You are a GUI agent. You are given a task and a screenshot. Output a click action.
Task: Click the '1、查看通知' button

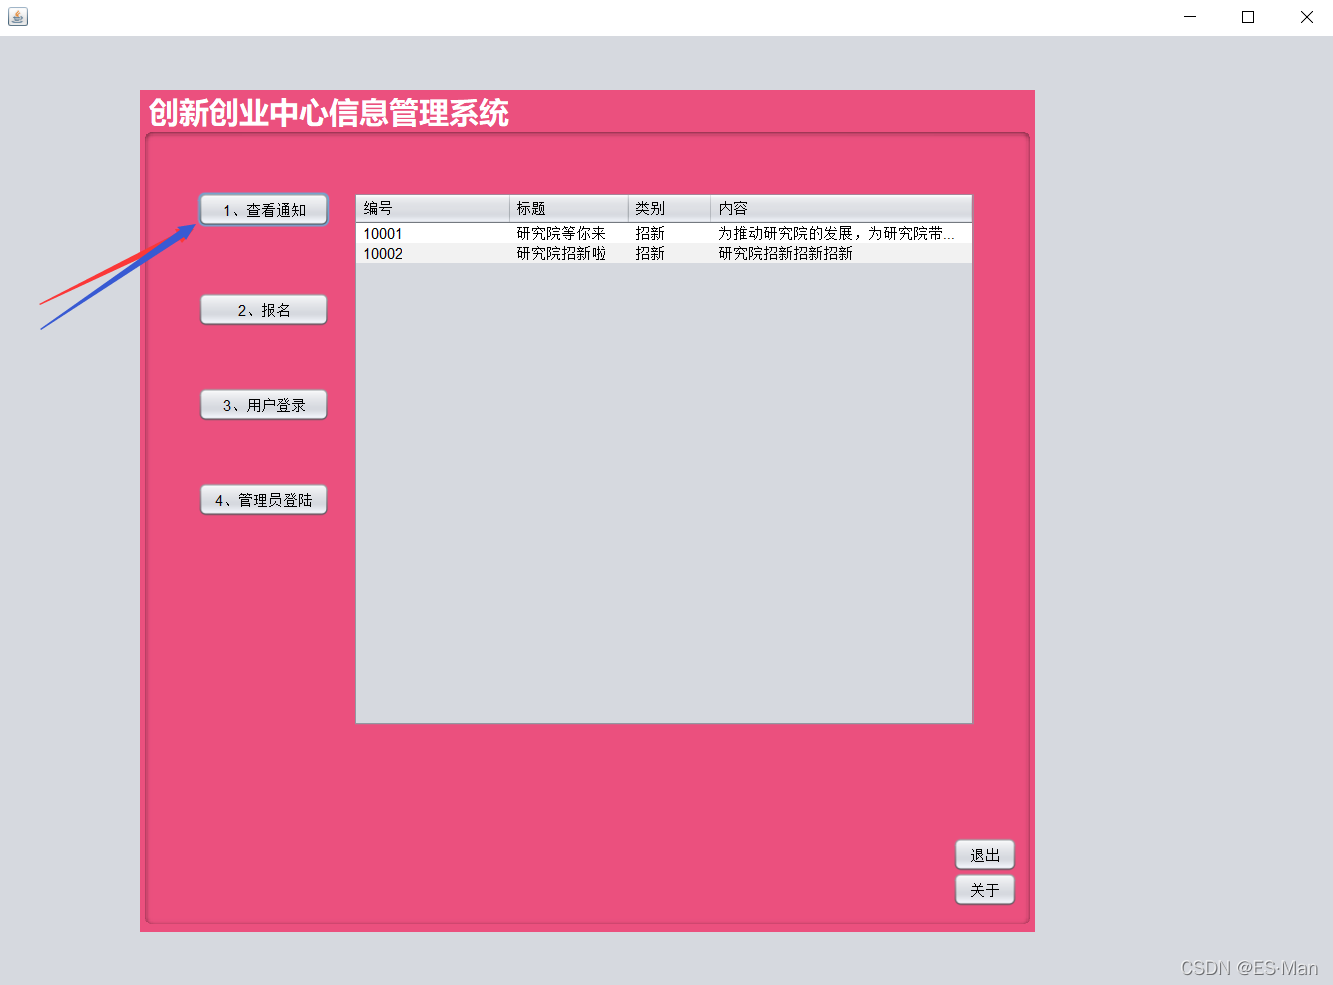(x=264, y=210)
